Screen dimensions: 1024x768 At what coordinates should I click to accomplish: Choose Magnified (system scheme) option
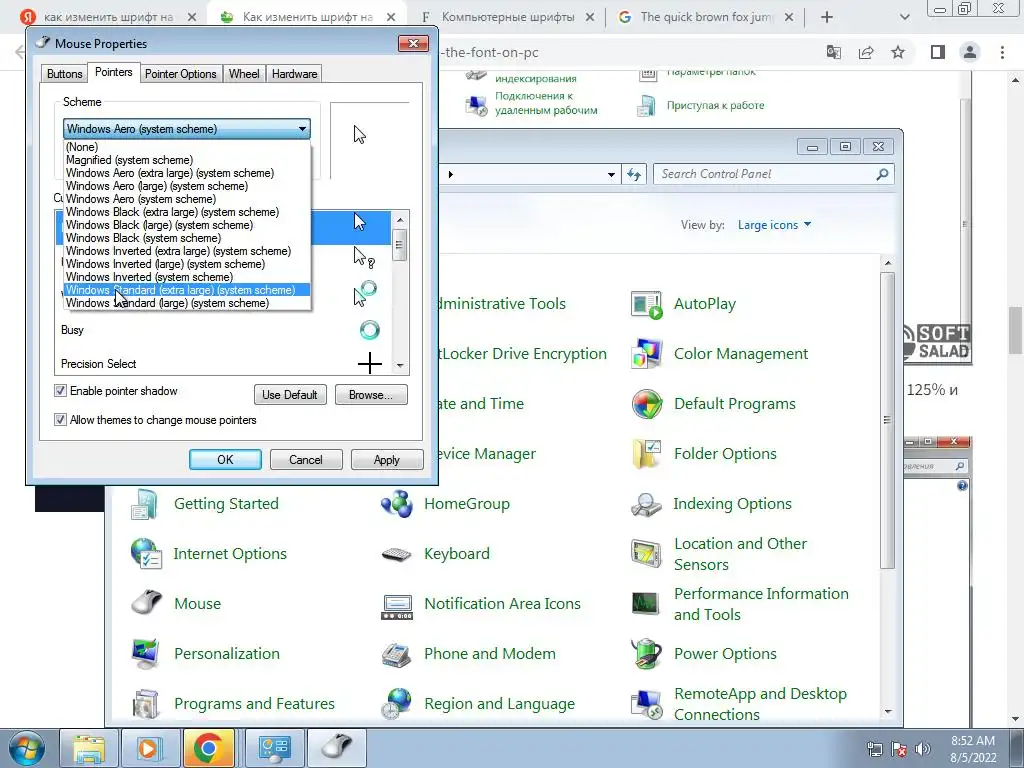(187, 160)
